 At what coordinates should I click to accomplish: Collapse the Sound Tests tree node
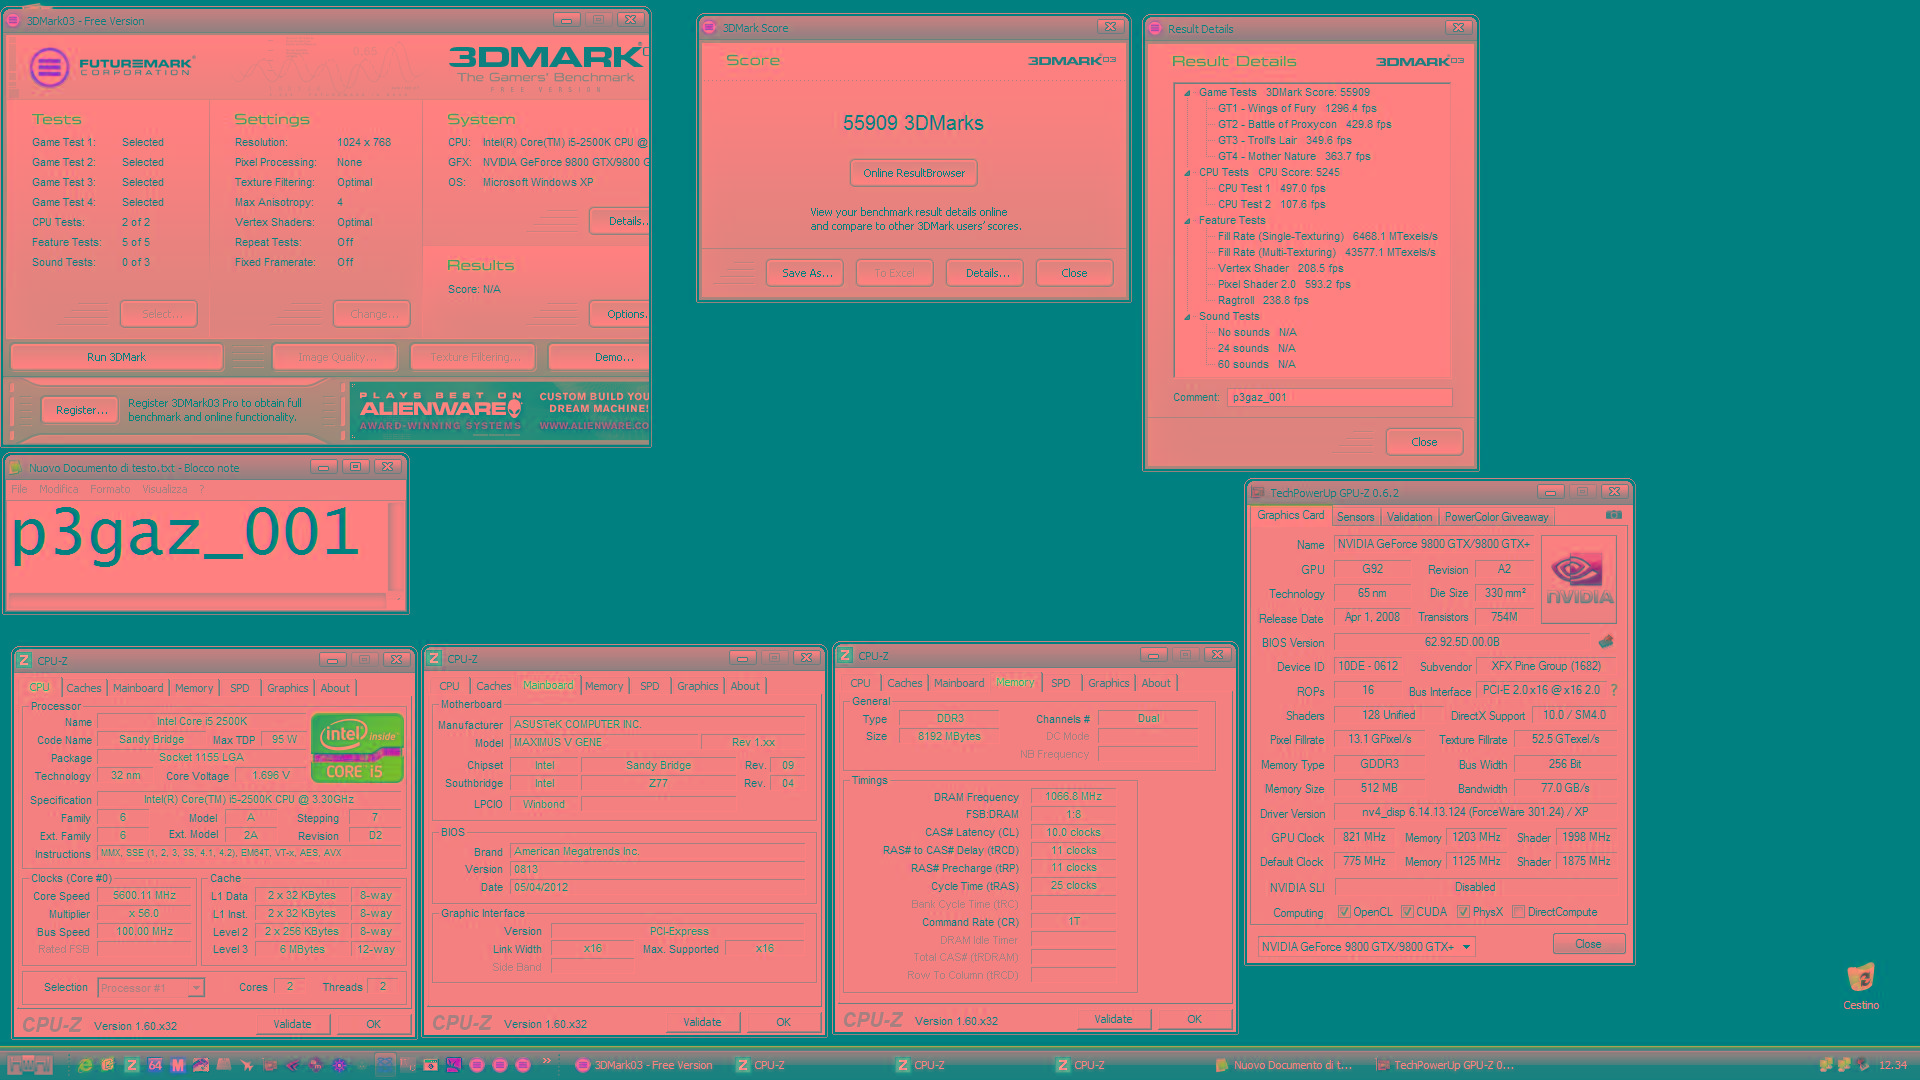[x=1187, y=316]
